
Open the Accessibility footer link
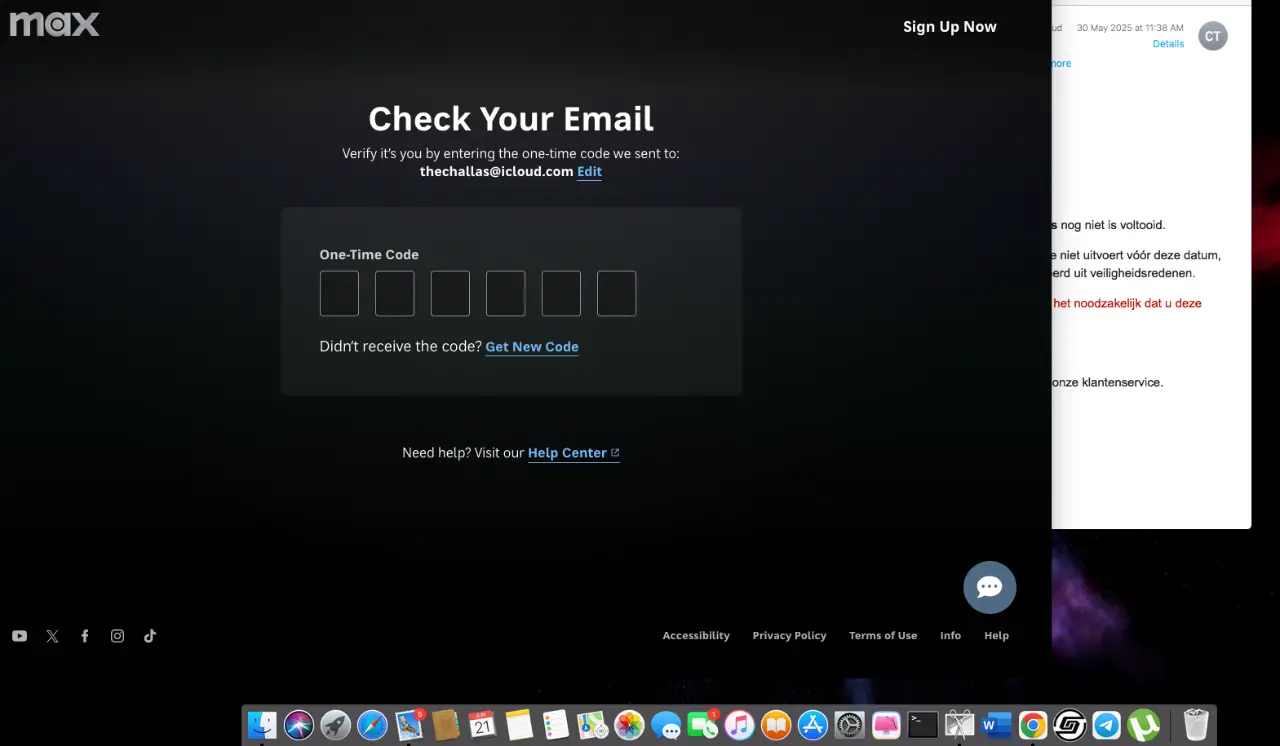click(696, 636)
